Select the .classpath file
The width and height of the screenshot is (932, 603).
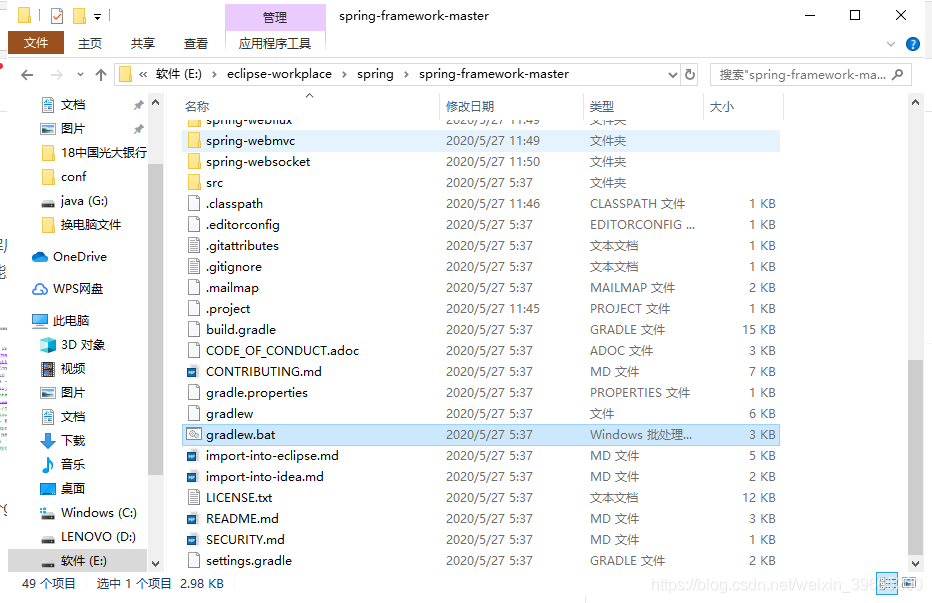[481, 203]
